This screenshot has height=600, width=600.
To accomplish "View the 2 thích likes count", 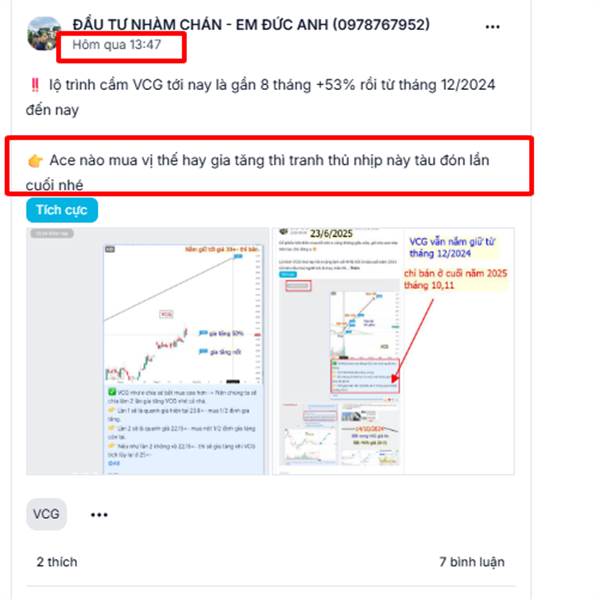I will tap(57, 562).
